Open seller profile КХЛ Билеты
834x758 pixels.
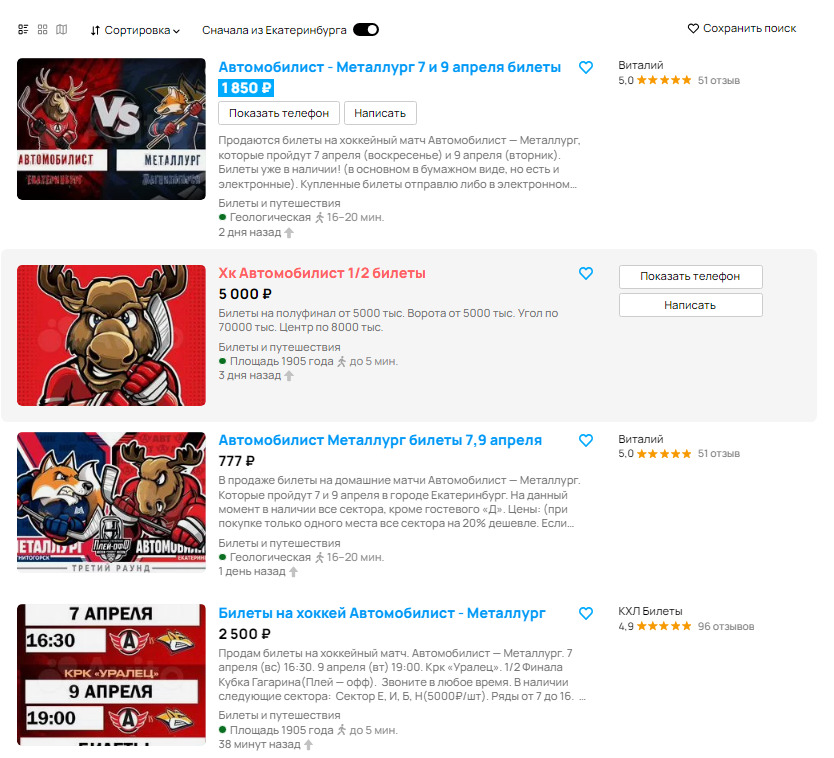[650, 611]
